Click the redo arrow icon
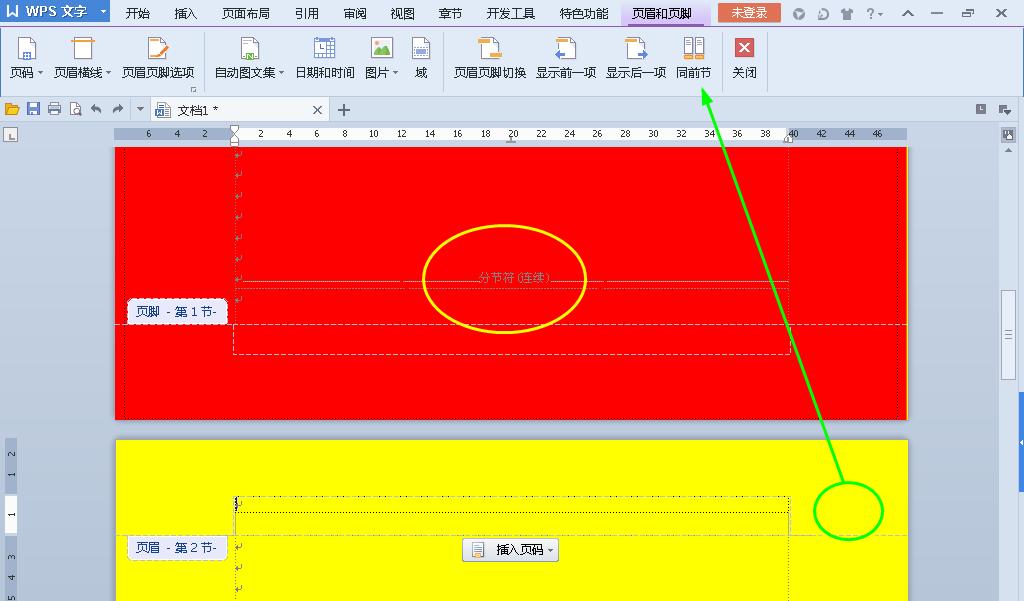 118,109
